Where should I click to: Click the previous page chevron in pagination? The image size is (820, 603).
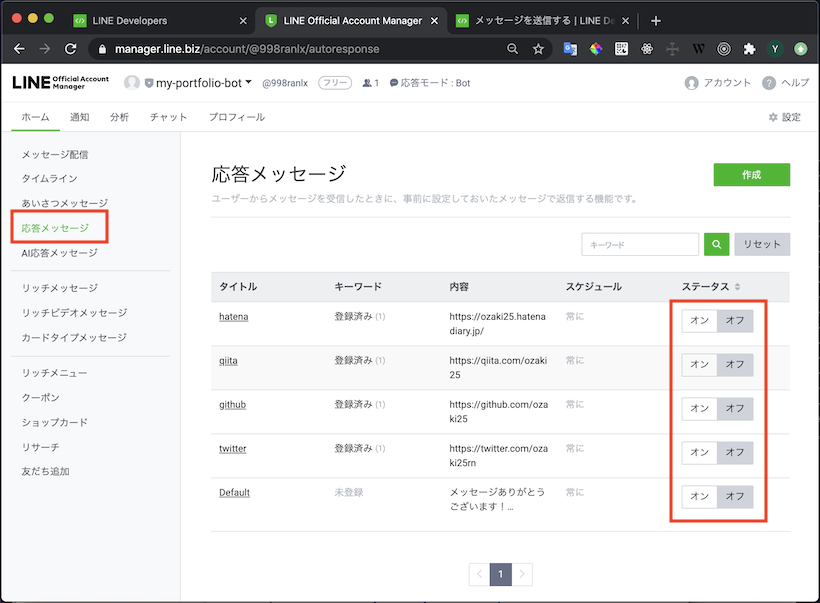click(480, 574)
